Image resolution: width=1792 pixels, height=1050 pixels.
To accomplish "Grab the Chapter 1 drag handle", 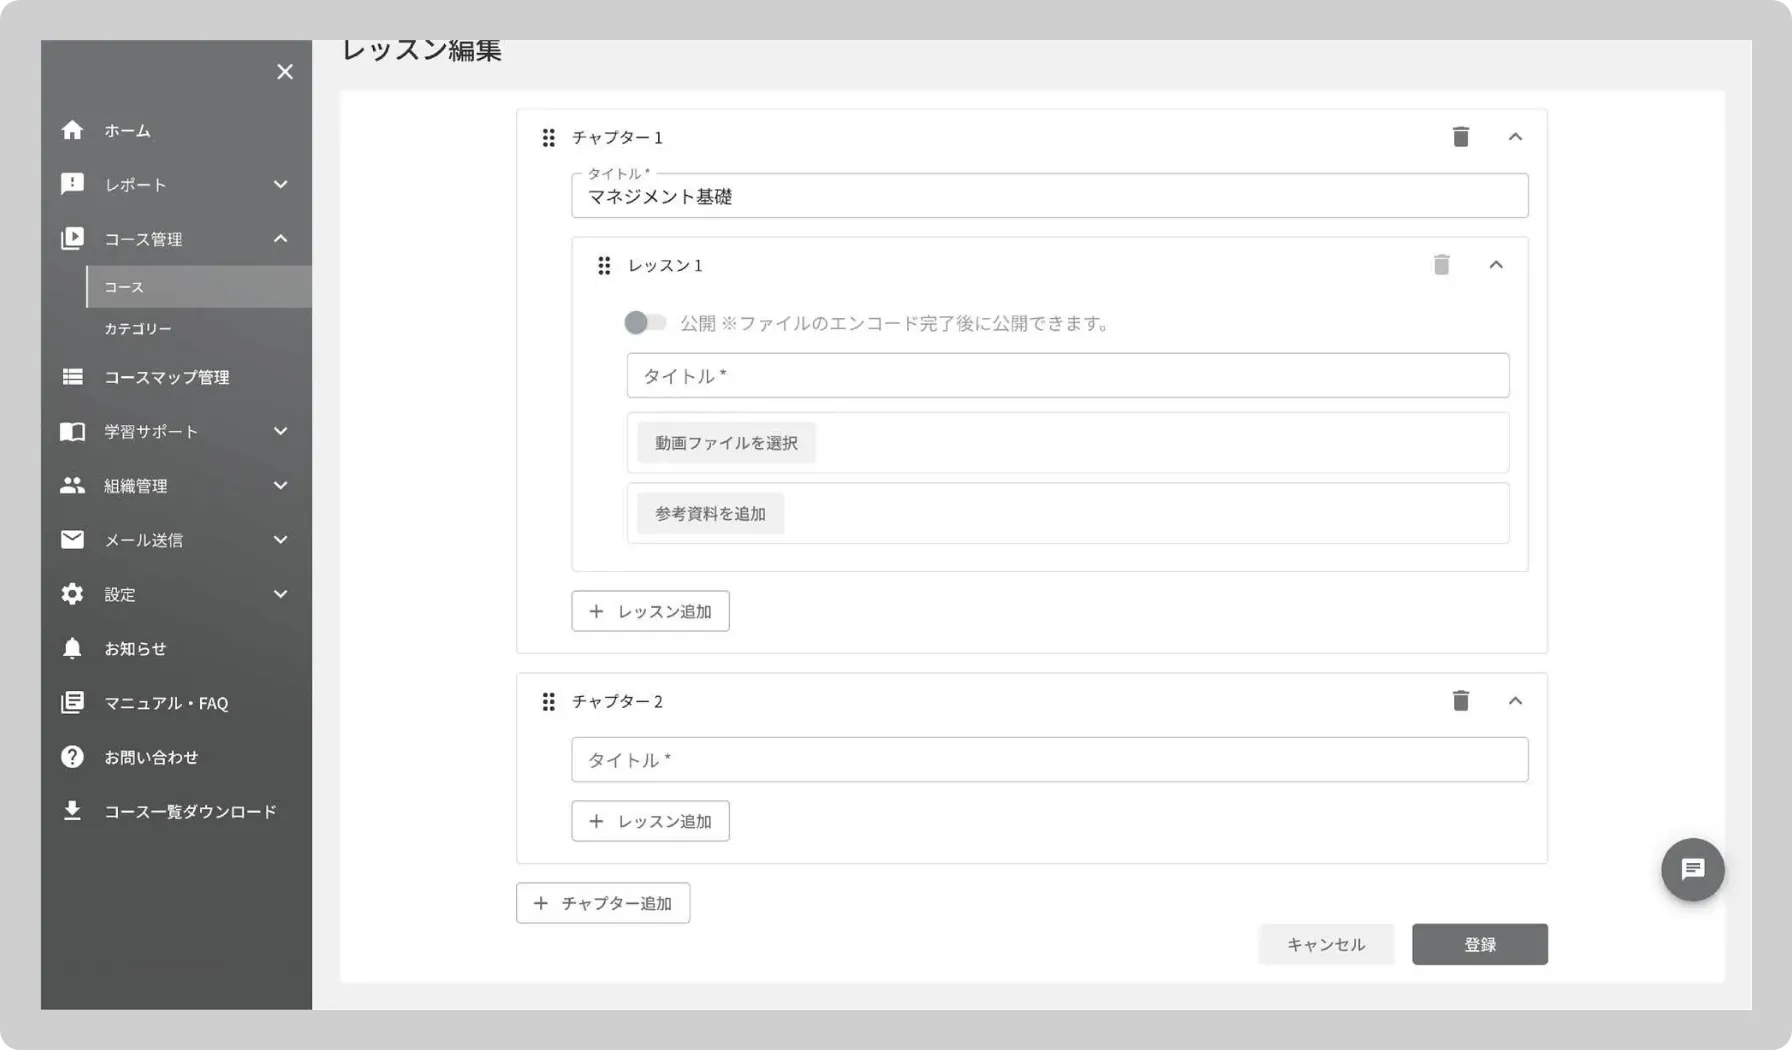I will [548, 138].
